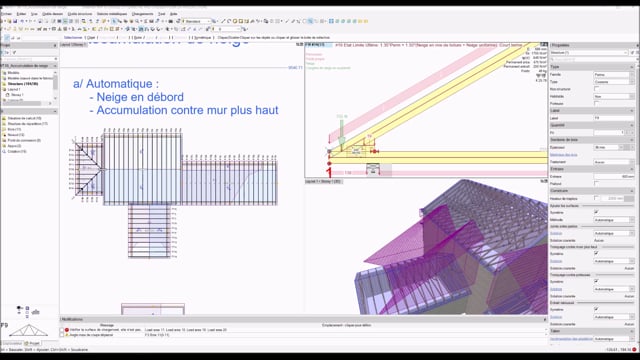The image size is (640, 360).
Task: Select Noeud (13) in the object list
Action: click(16, 135)
